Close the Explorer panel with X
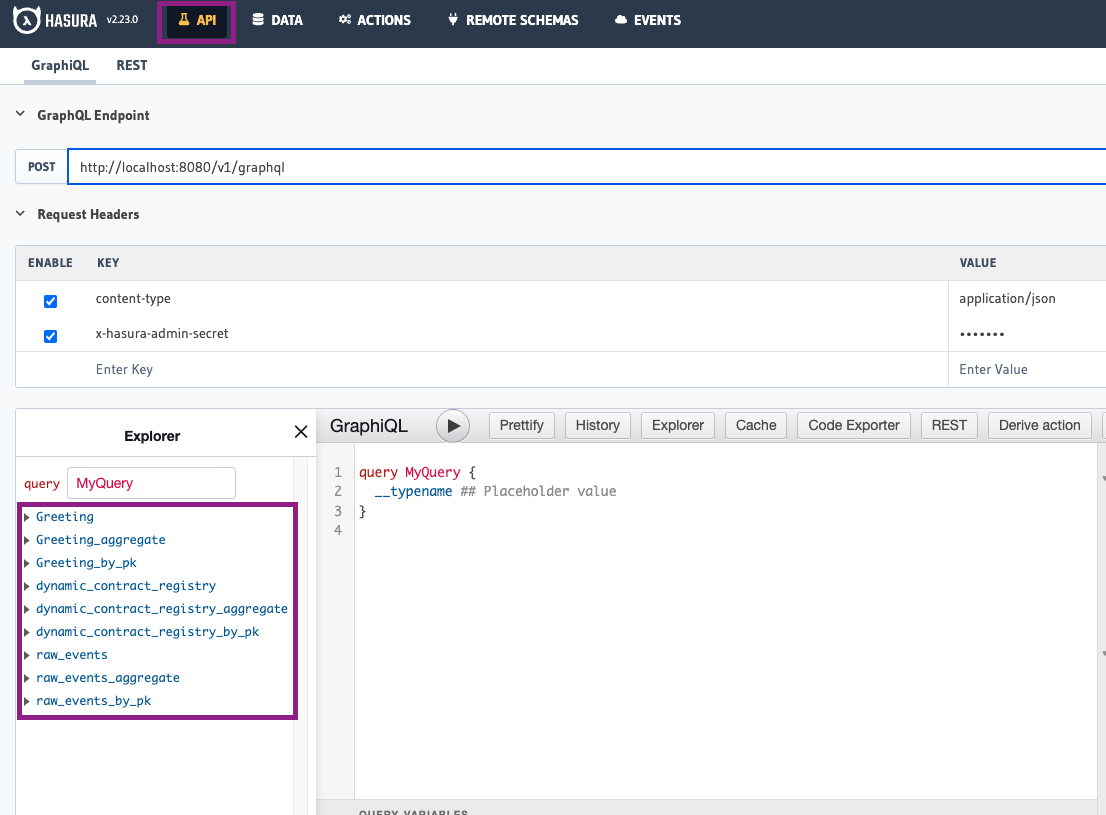 pyautogui.click(x=301, y=432)
